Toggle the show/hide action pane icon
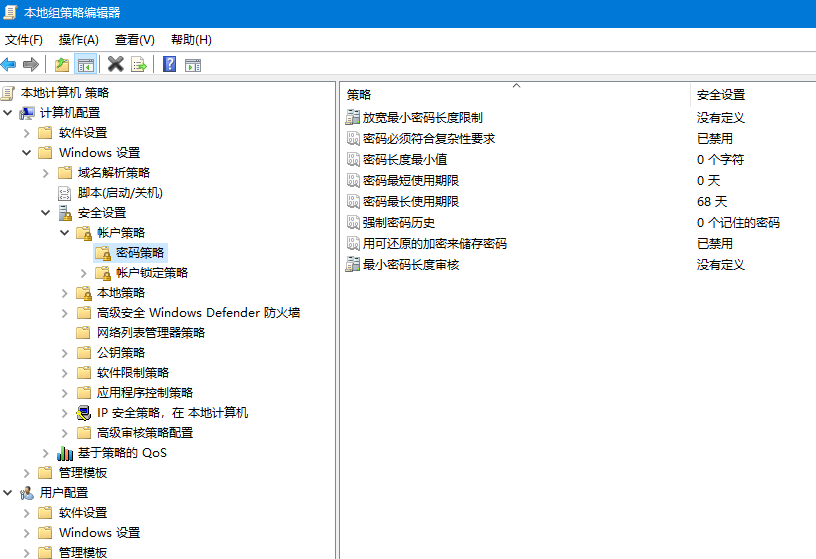 click(x=193, y=65)
